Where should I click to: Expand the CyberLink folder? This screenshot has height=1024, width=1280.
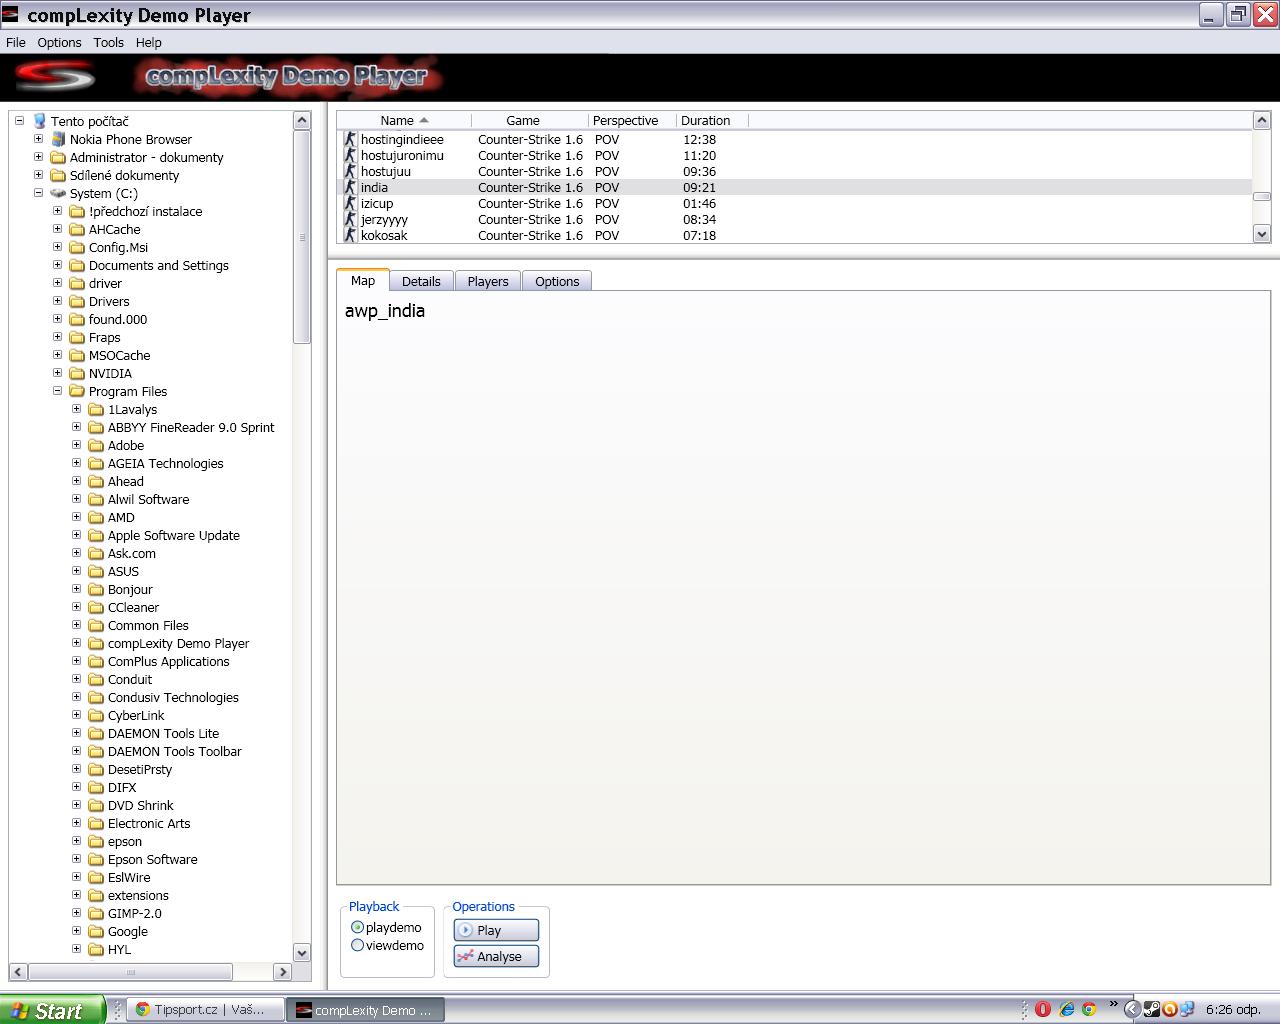[76, 715]
